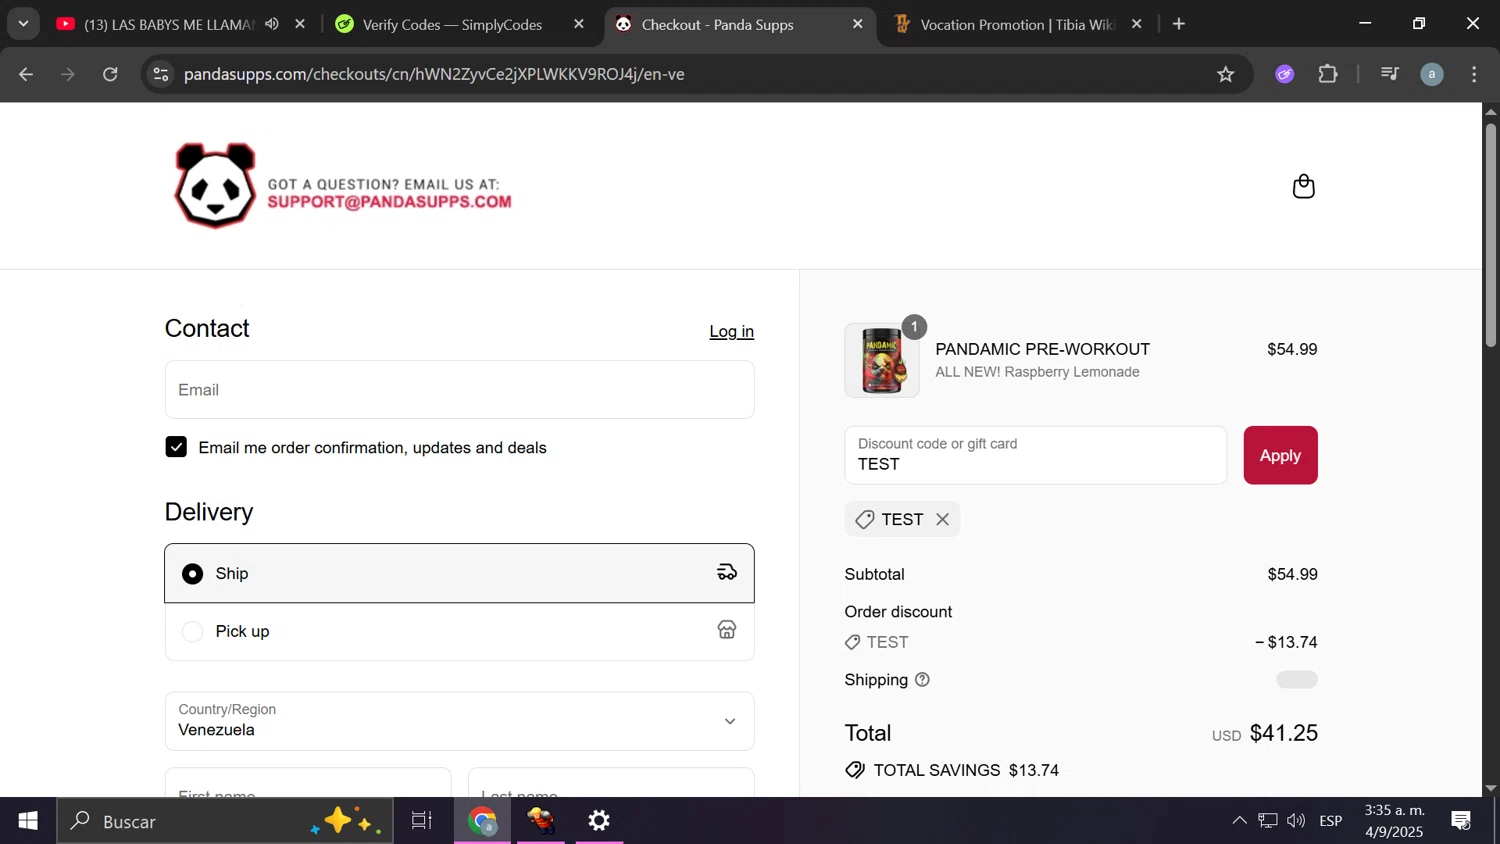This screenshot has width=1500, height=844.
Task: Click the Email input field
Action: [x=459, y=389]
